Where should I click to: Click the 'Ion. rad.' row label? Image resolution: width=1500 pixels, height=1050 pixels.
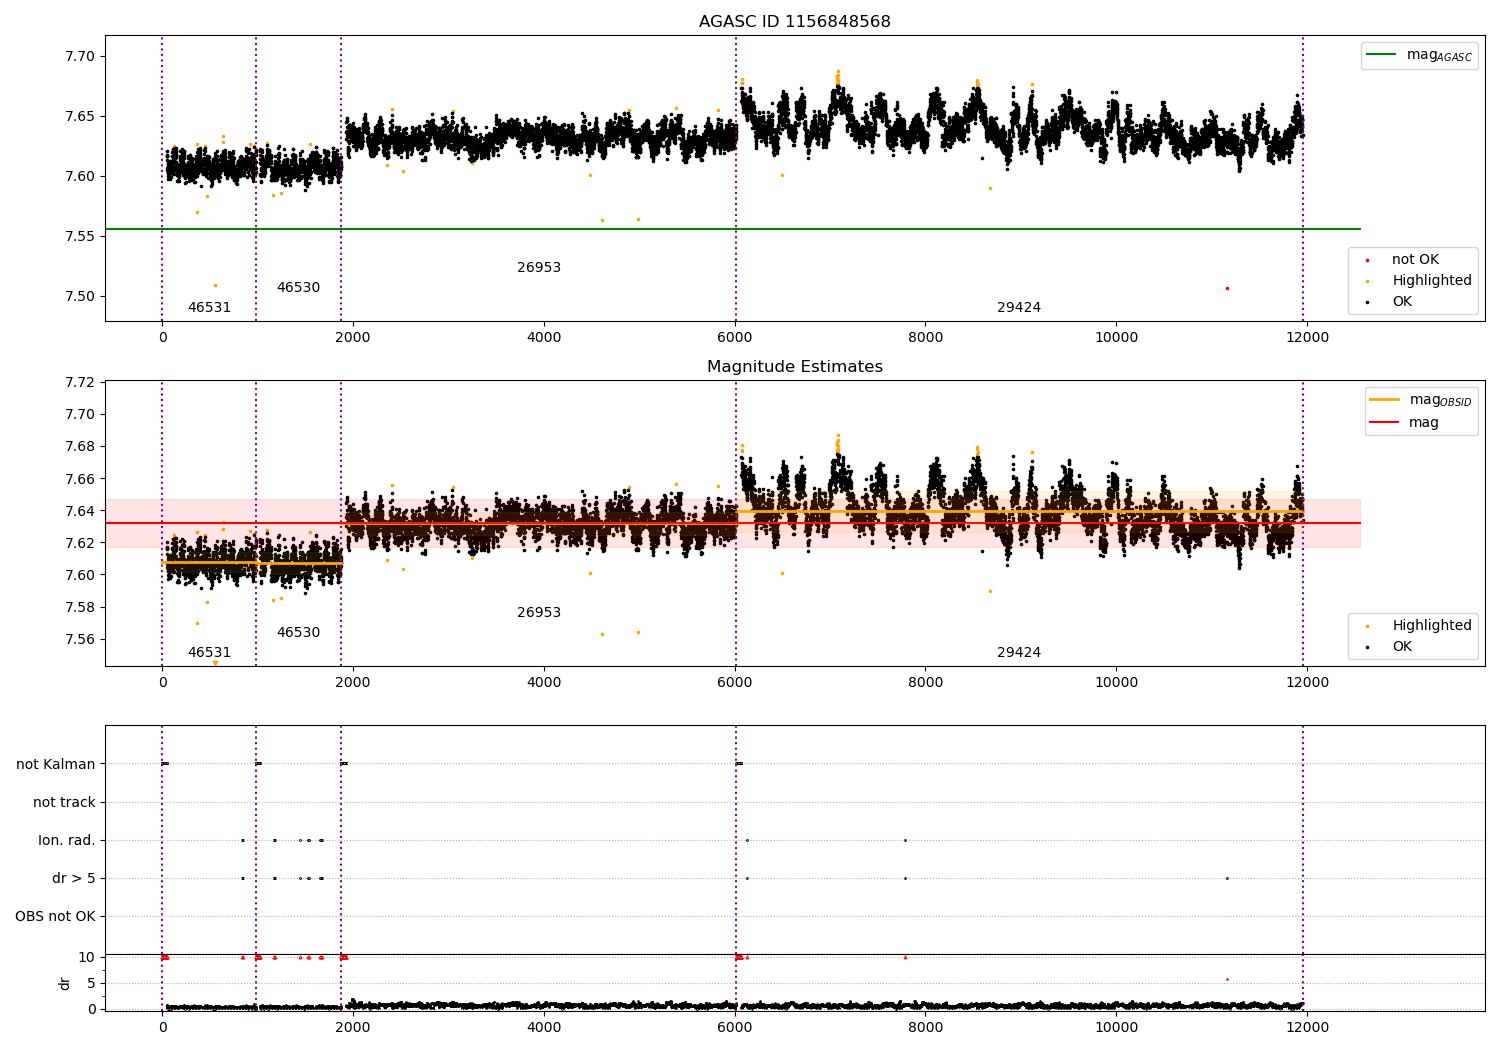point(67,841)
